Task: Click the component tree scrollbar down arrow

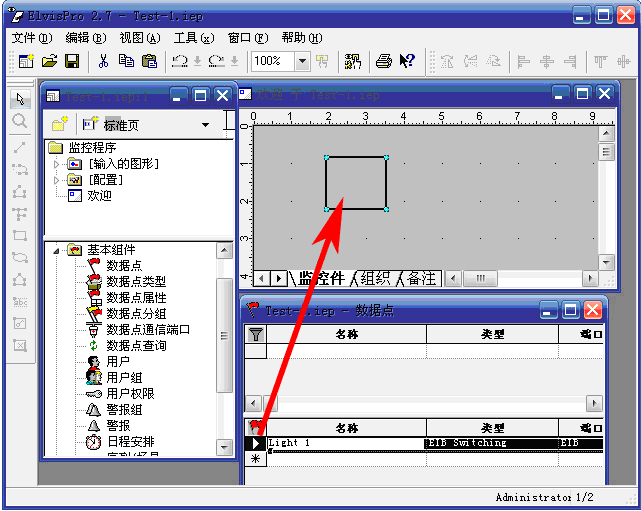Action: [225, 448]
